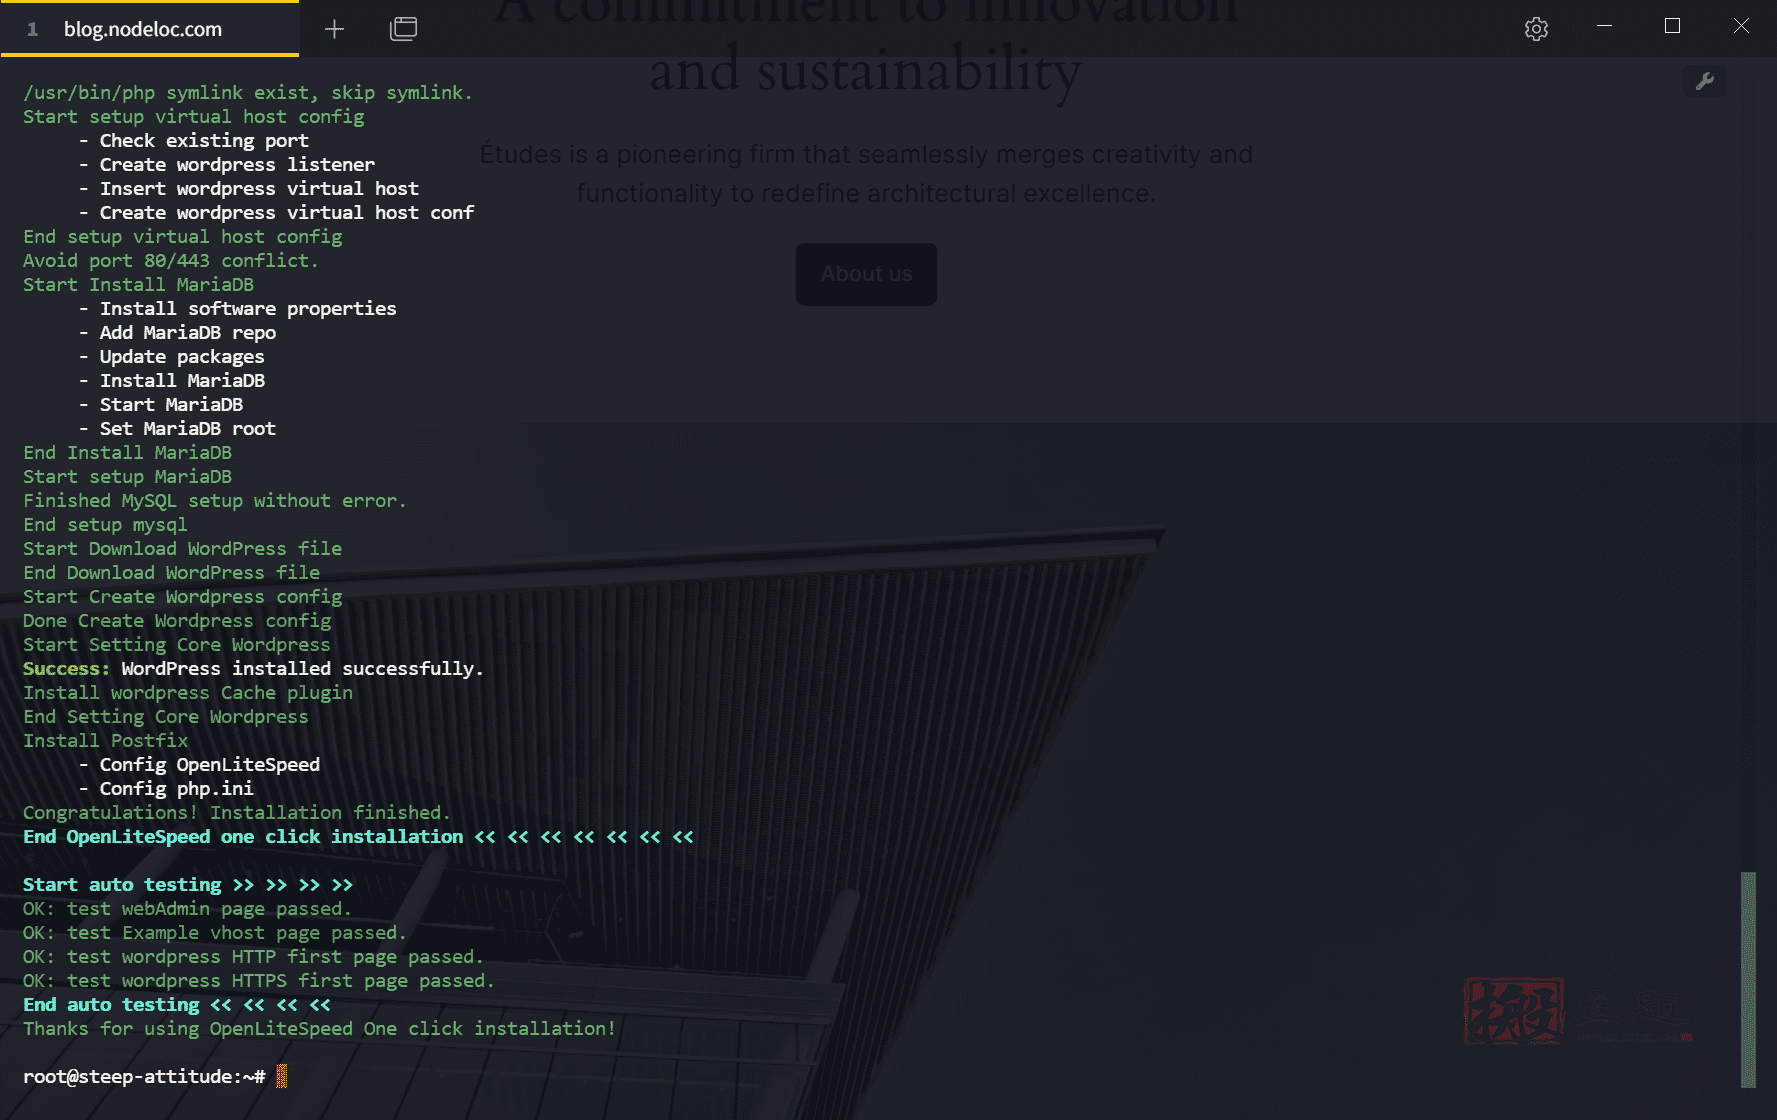Minimize the terminal window
Image resolution: width=1777 pixels, height=1120 pixels.
1605,26
